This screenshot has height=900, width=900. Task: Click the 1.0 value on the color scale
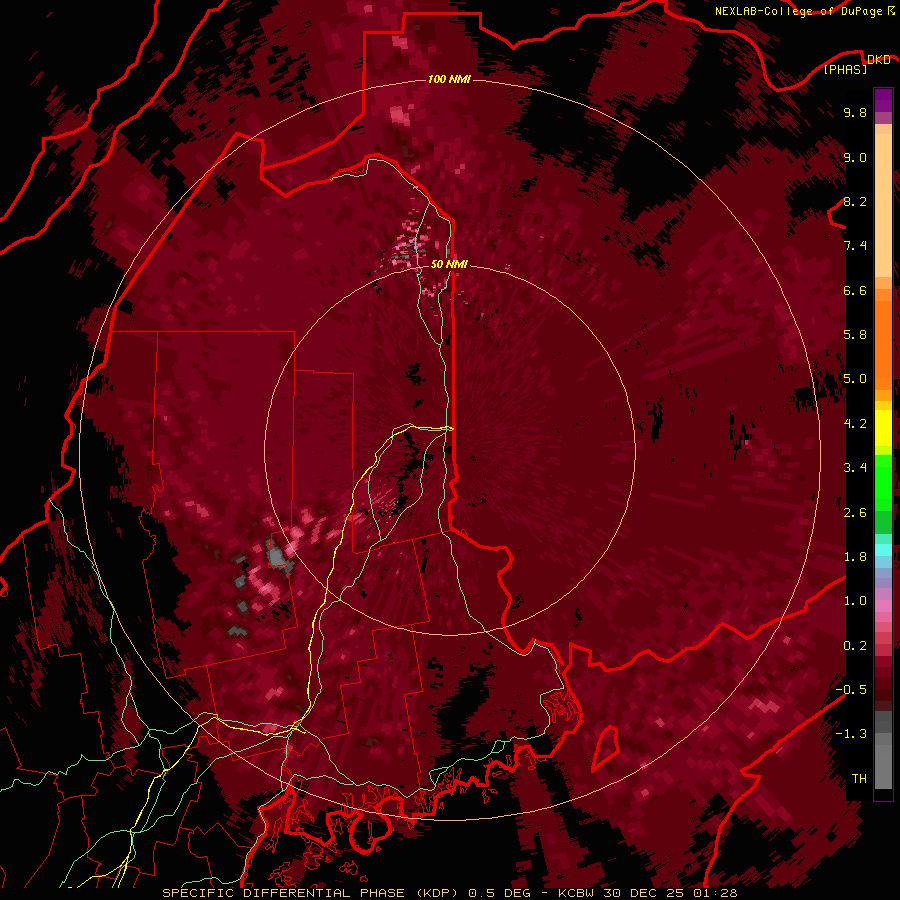(x=855, y=601)
